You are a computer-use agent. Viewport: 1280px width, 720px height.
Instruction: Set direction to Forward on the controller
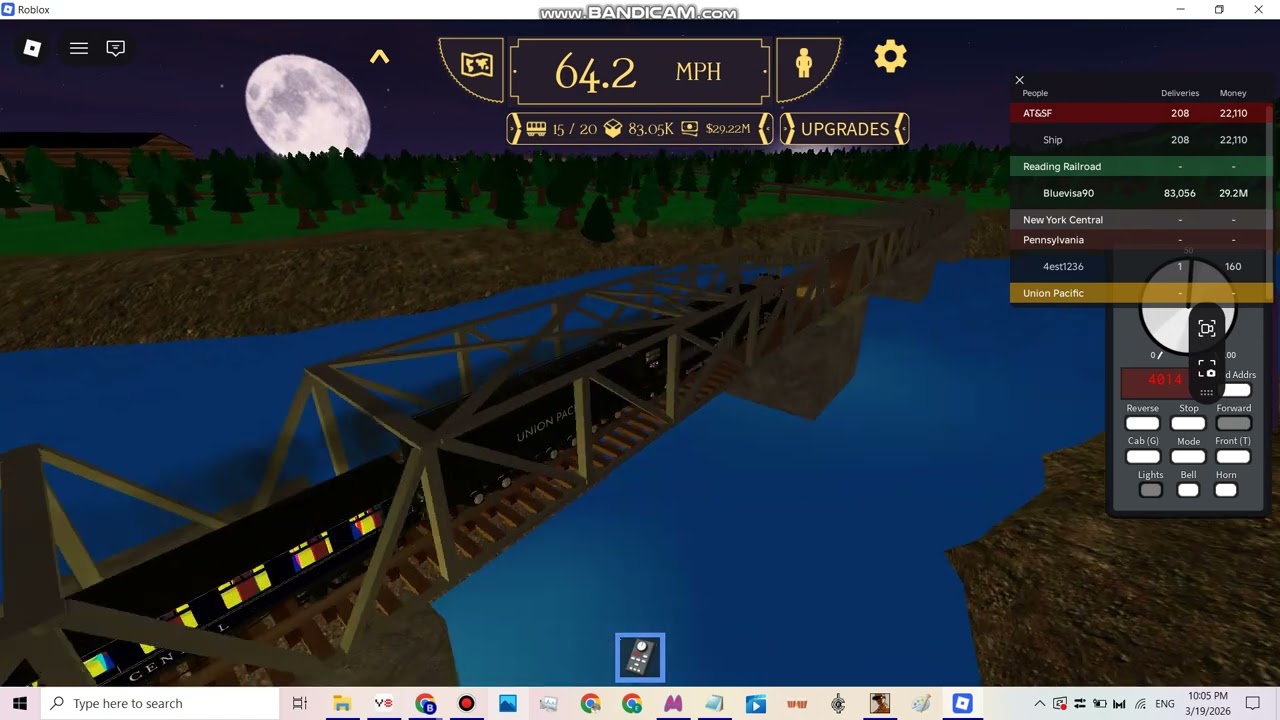point(1233,423)
